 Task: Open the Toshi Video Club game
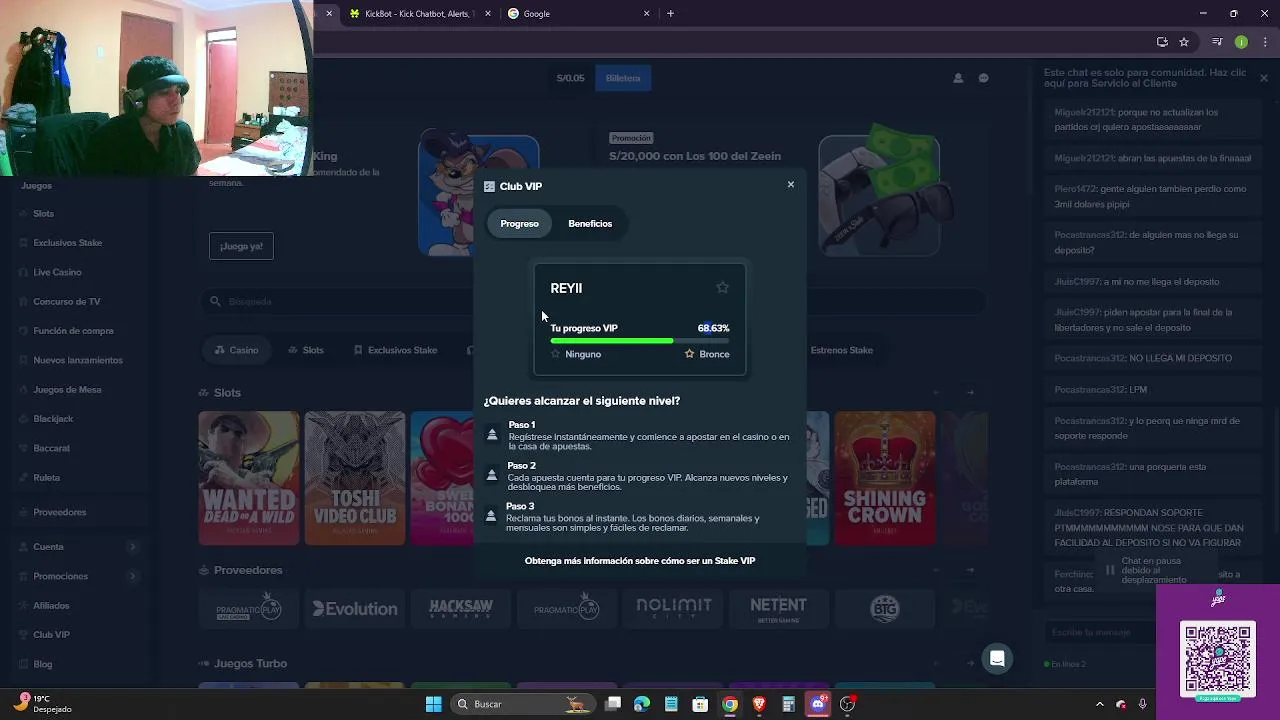[x=355, y=478]
